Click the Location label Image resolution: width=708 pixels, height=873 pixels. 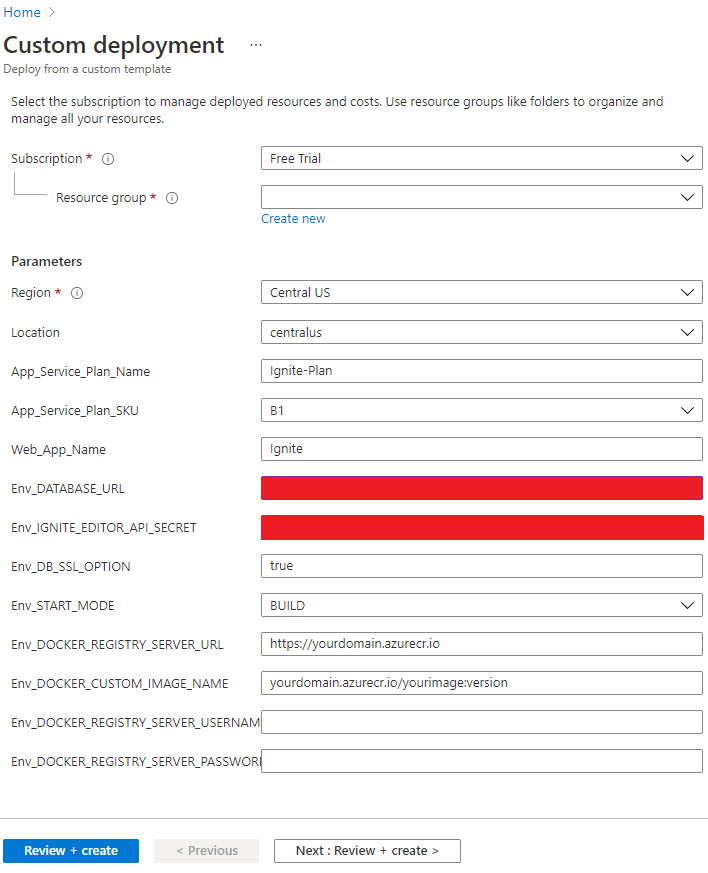35,332
